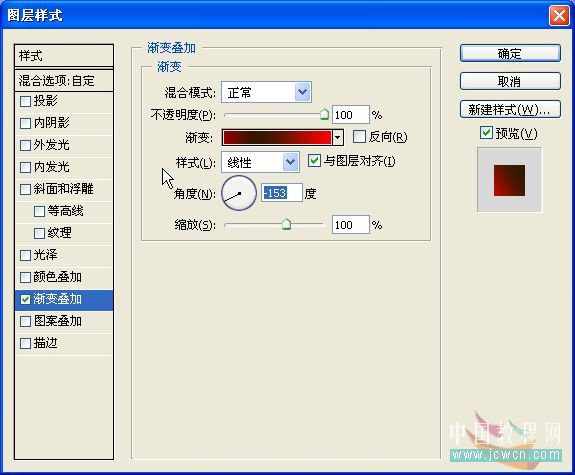Open the 样式(L) dropdown showing 线性

[260, 162]
